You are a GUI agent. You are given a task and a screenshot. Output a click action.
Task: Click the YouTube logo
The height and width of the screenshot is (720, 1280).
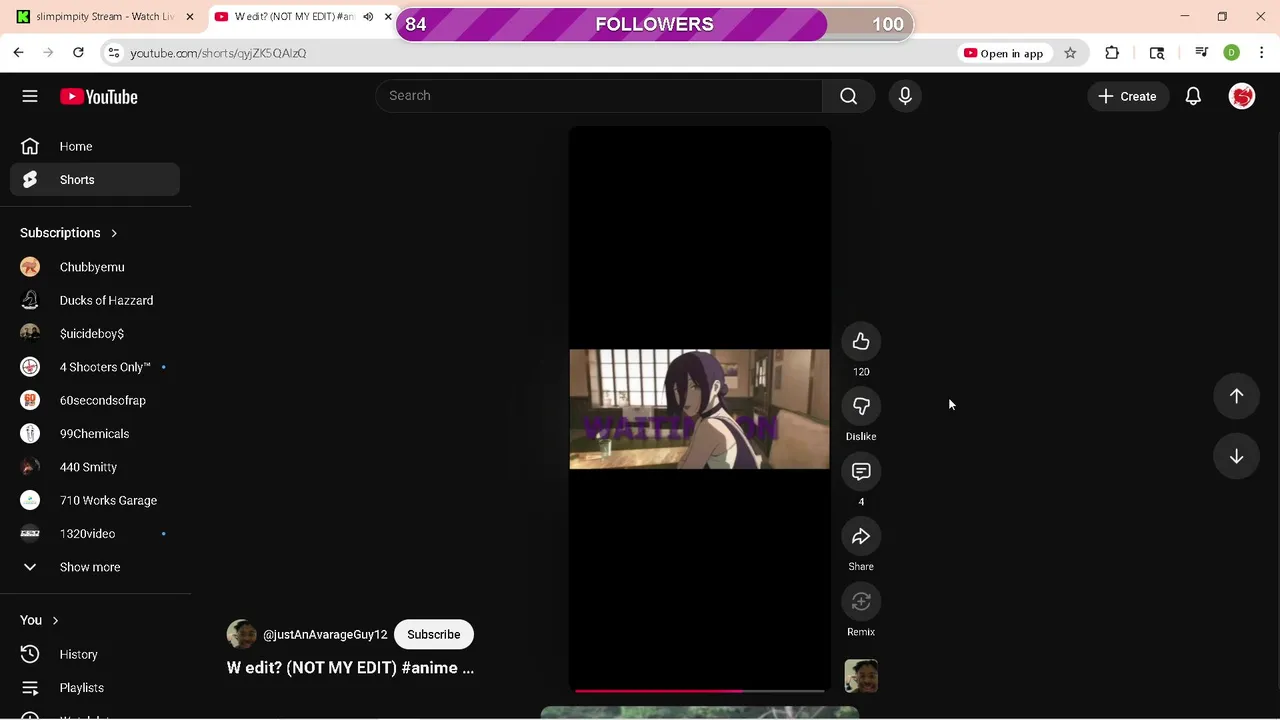pos(98,97)
